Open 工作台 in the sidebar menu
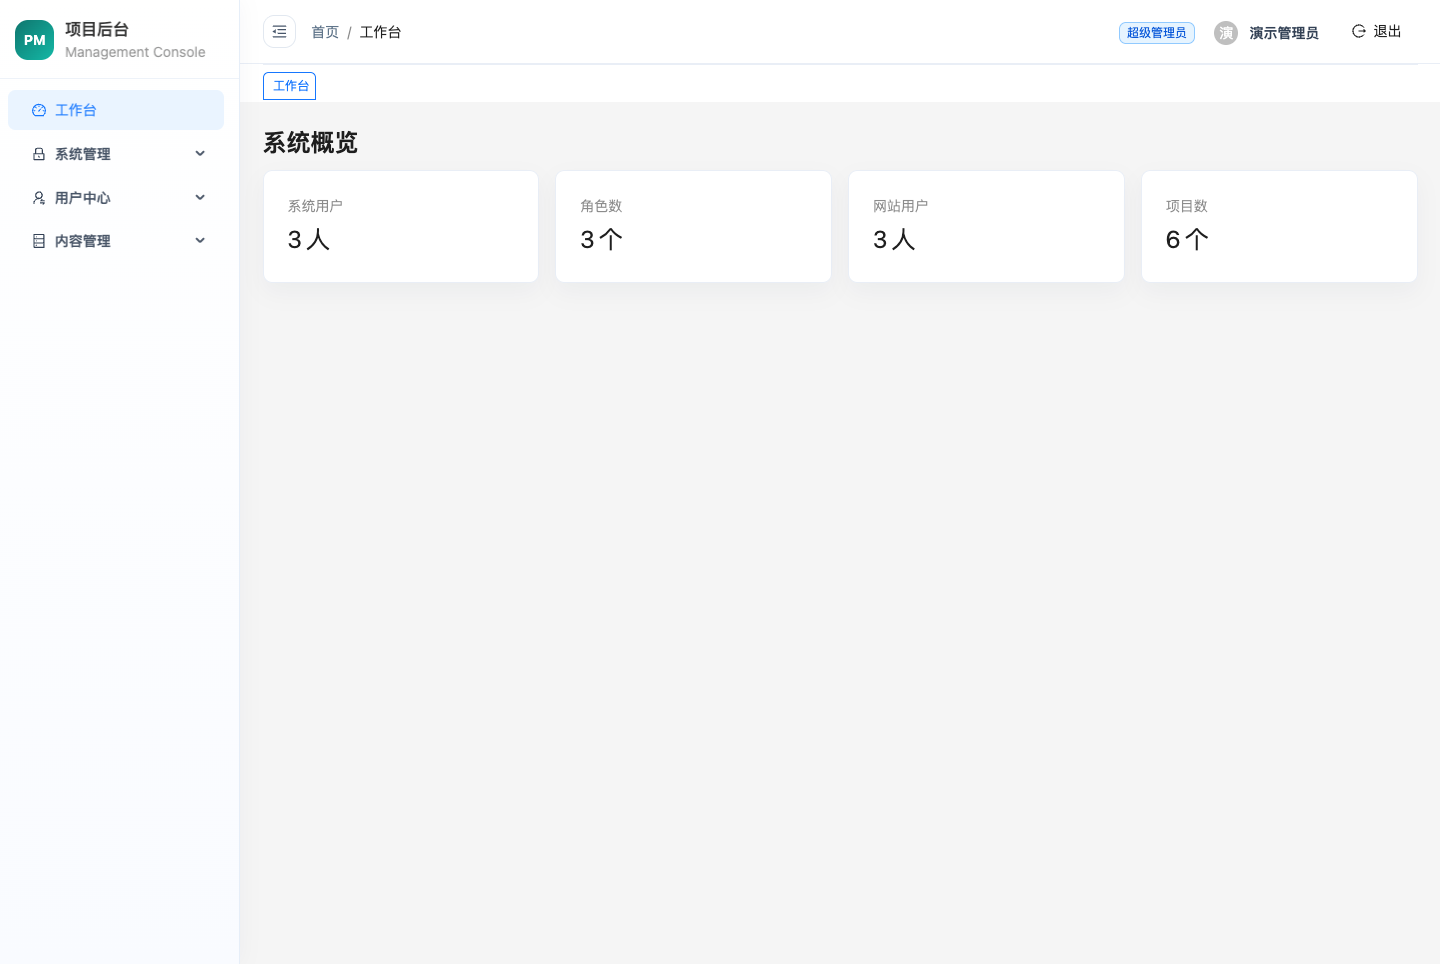Screen dimensions: 1440x964 pyautogui.click(x=116, y=110)
